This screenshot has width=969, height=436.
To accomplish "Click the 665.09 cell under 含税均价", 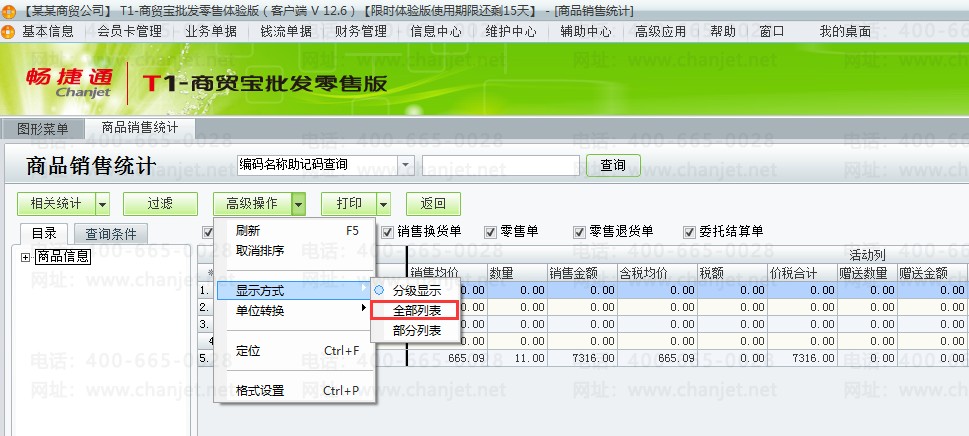I will pos(657,358).
